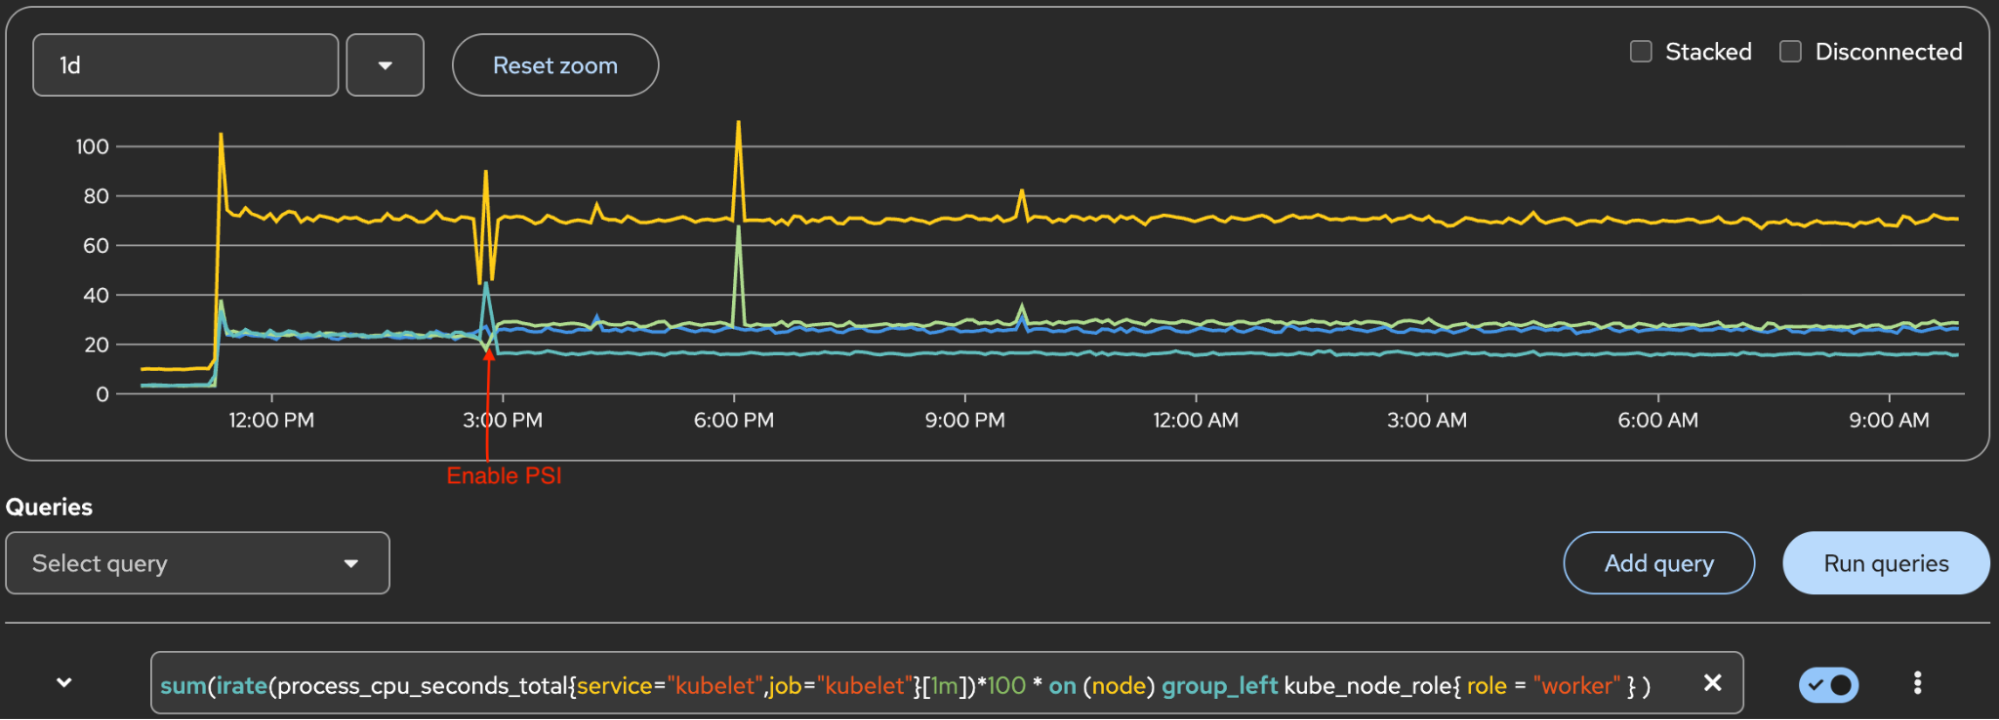Image resolution: width=1999 pixels, height=720 pixels.
Task: Click the Add query button
Action: [x=1658, y=564]
